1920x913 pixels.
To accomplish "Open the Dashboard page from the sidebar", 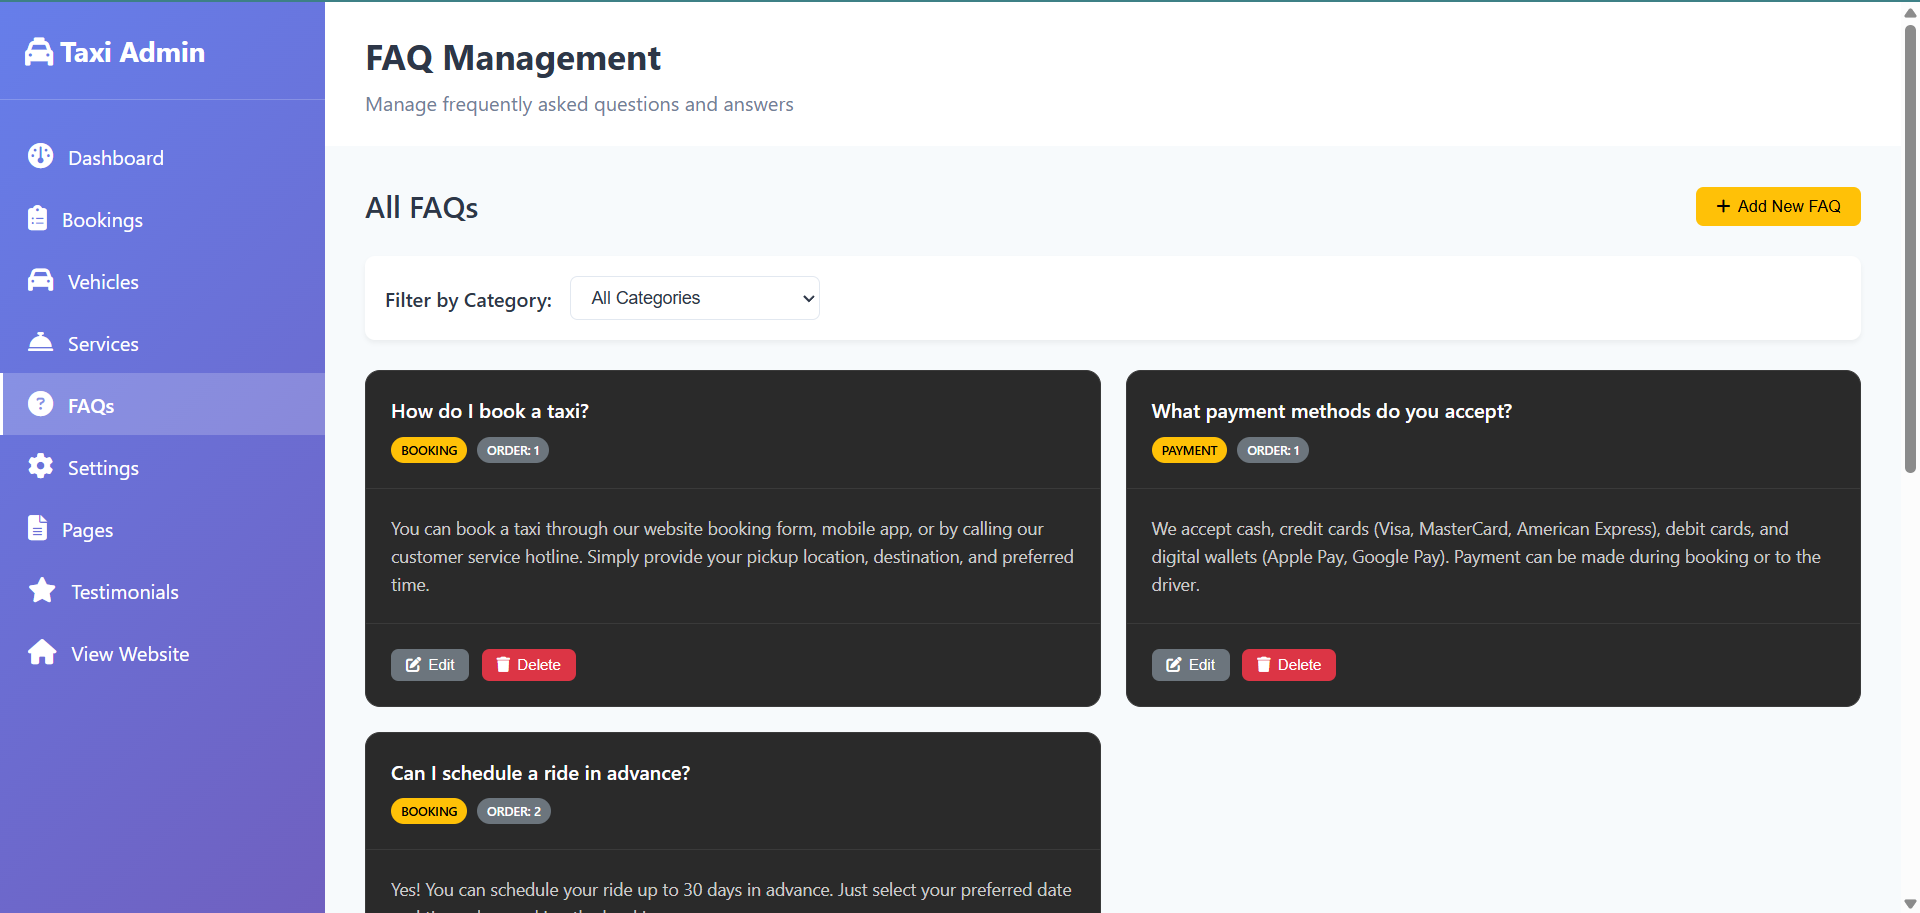I will coord(115,157).
